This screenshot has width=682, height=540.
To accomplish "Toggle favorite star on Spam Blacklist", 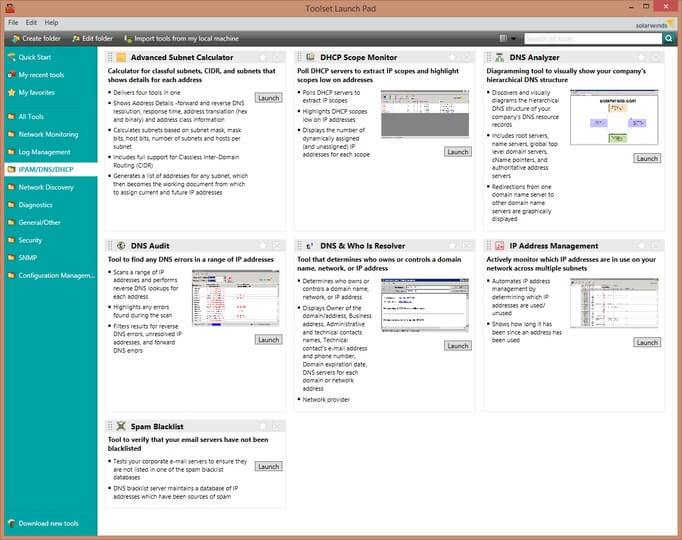I will click(263, 426).
